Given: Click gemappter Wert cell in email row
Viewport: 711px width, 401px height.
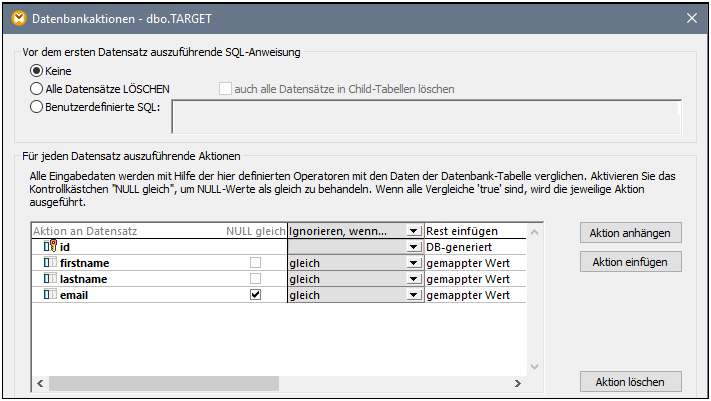Looking at the screenshot, I should coord(475,295).
